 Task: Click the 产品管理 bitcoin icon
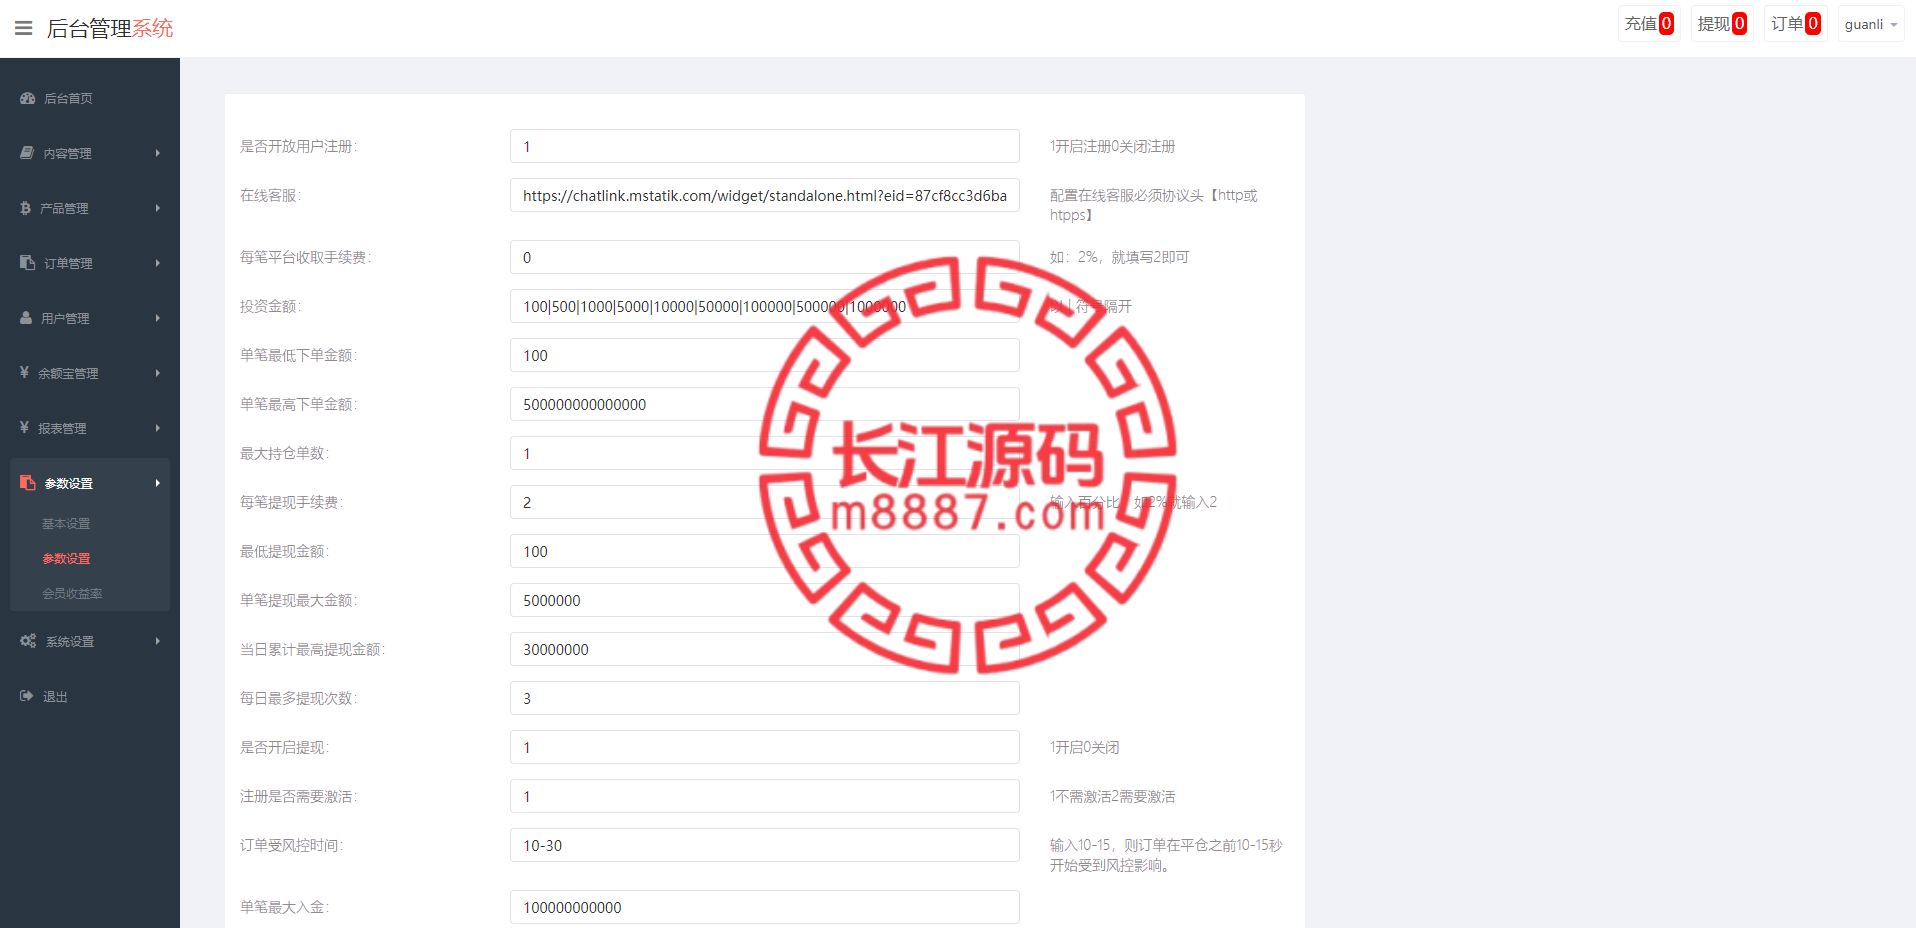tap(25, 208)
